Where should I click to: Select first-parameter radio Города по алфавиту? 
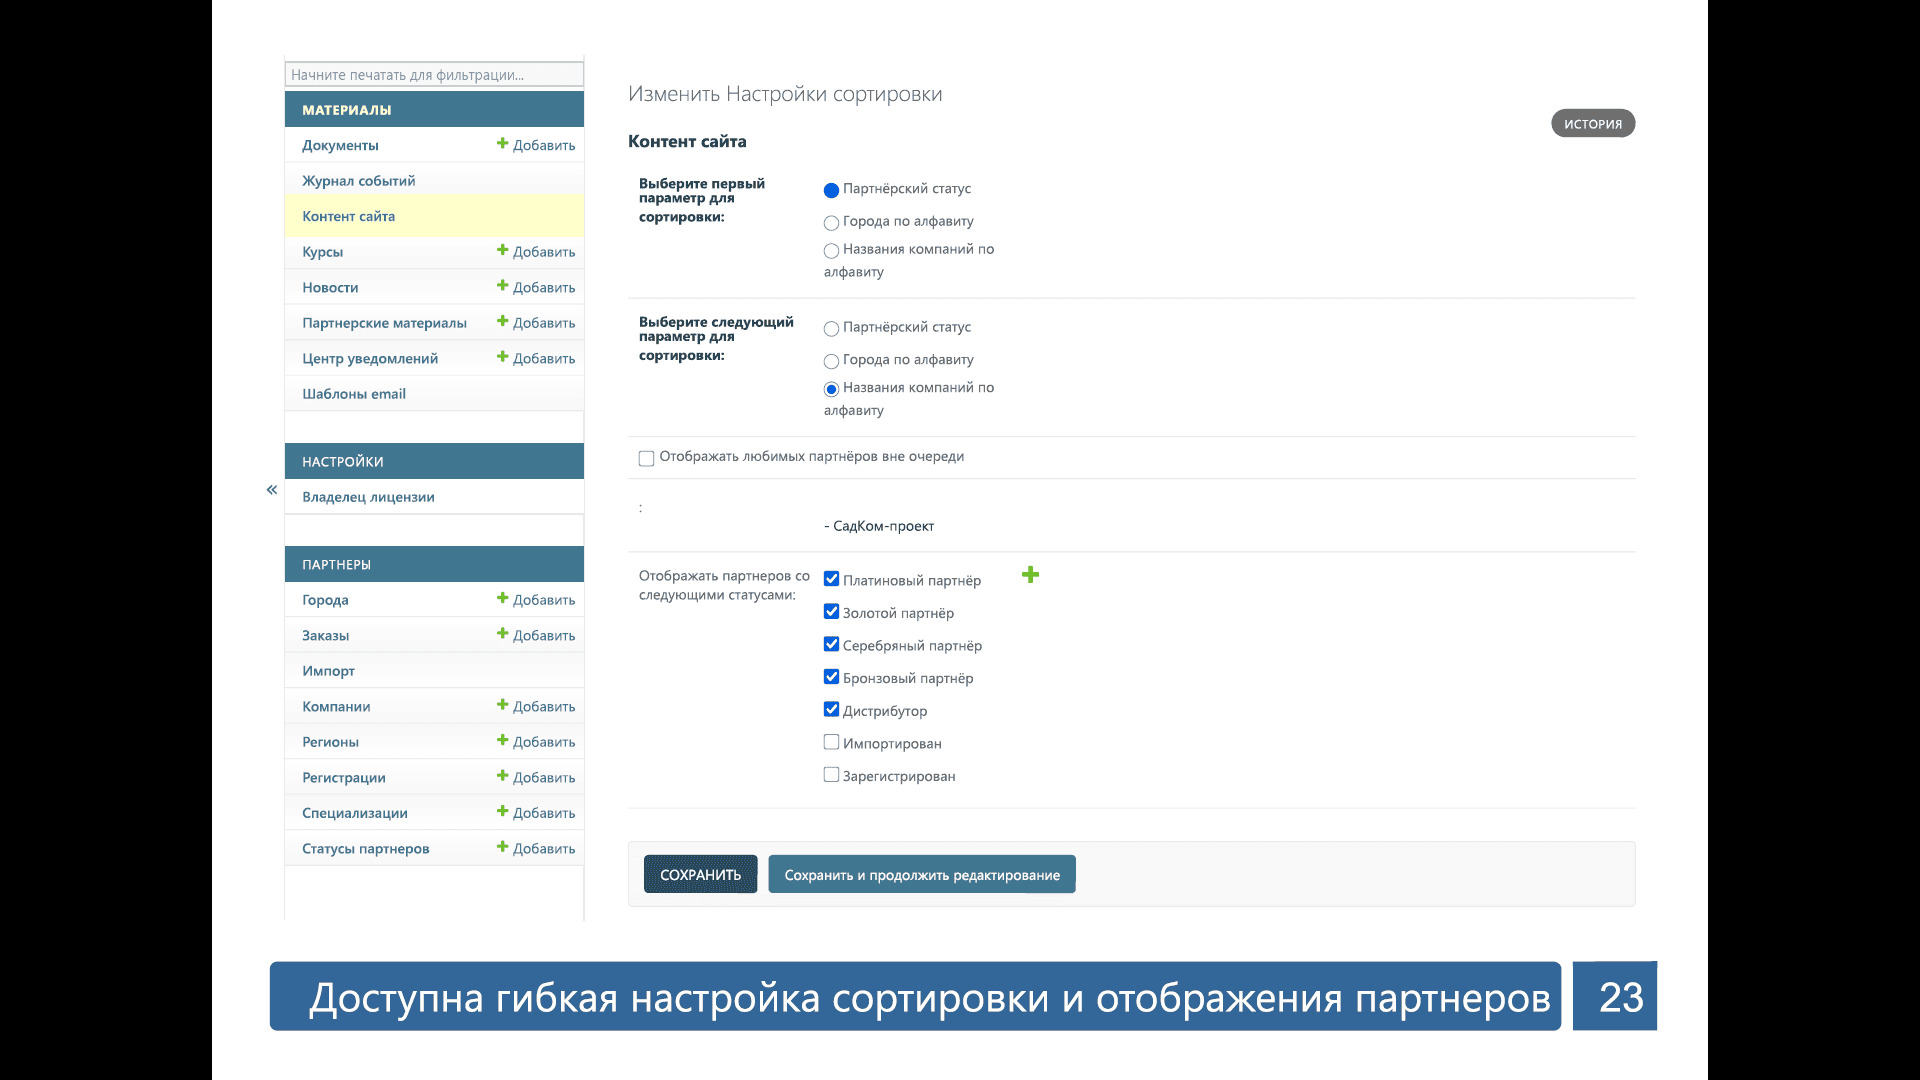coord(831,223)
